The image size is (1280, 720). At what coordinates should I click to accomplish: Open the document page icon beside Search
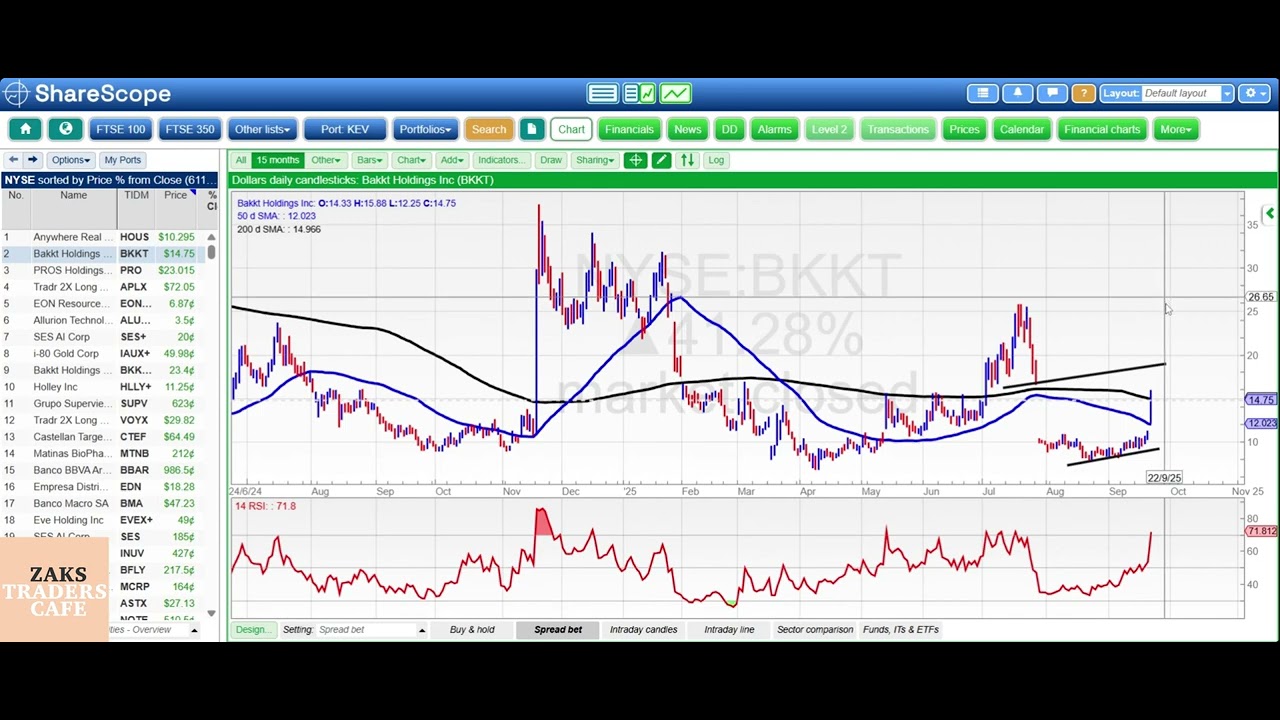coord(532,129)
